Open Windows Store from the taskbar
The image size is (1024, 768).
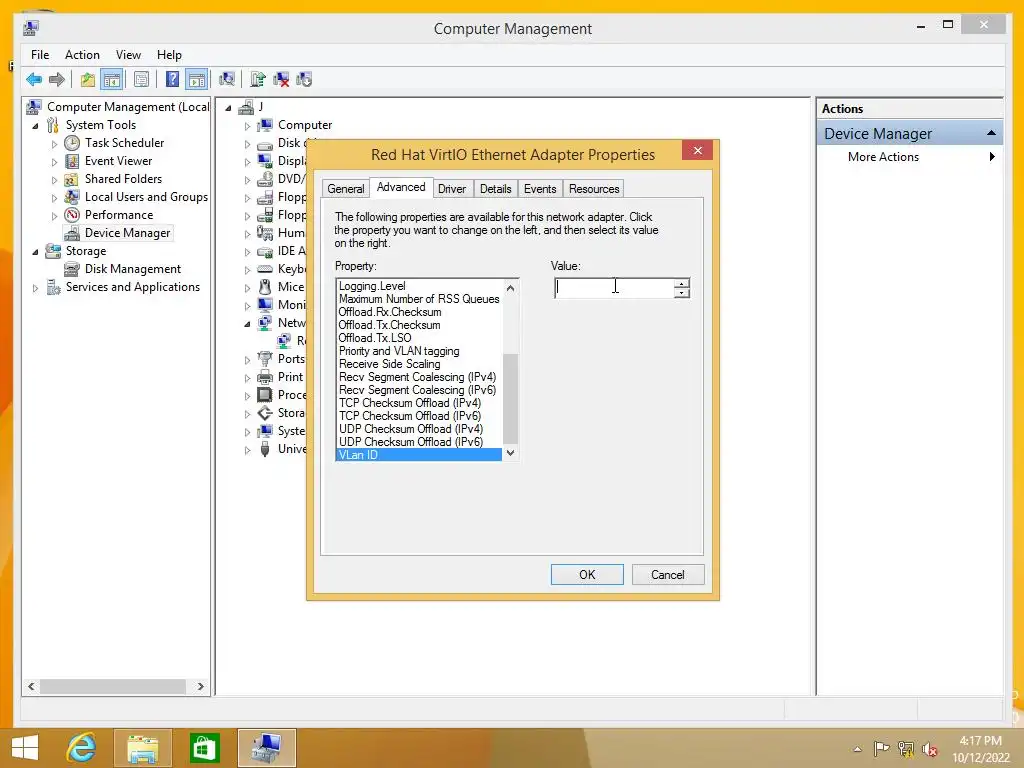click(x=204, y=748)
